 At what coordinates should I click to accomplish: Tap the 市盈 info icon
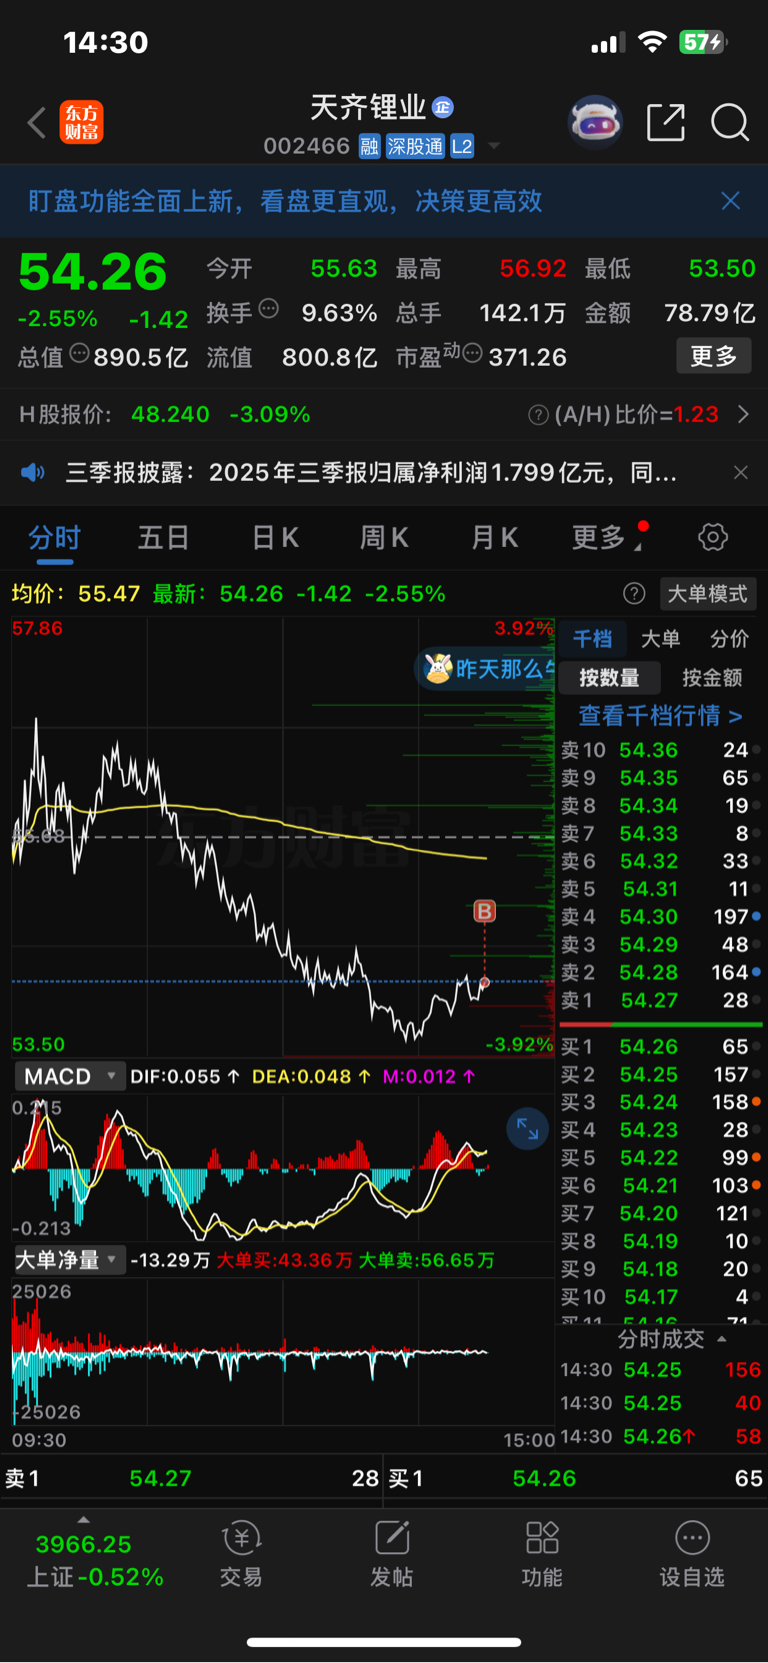pos(473,353)
